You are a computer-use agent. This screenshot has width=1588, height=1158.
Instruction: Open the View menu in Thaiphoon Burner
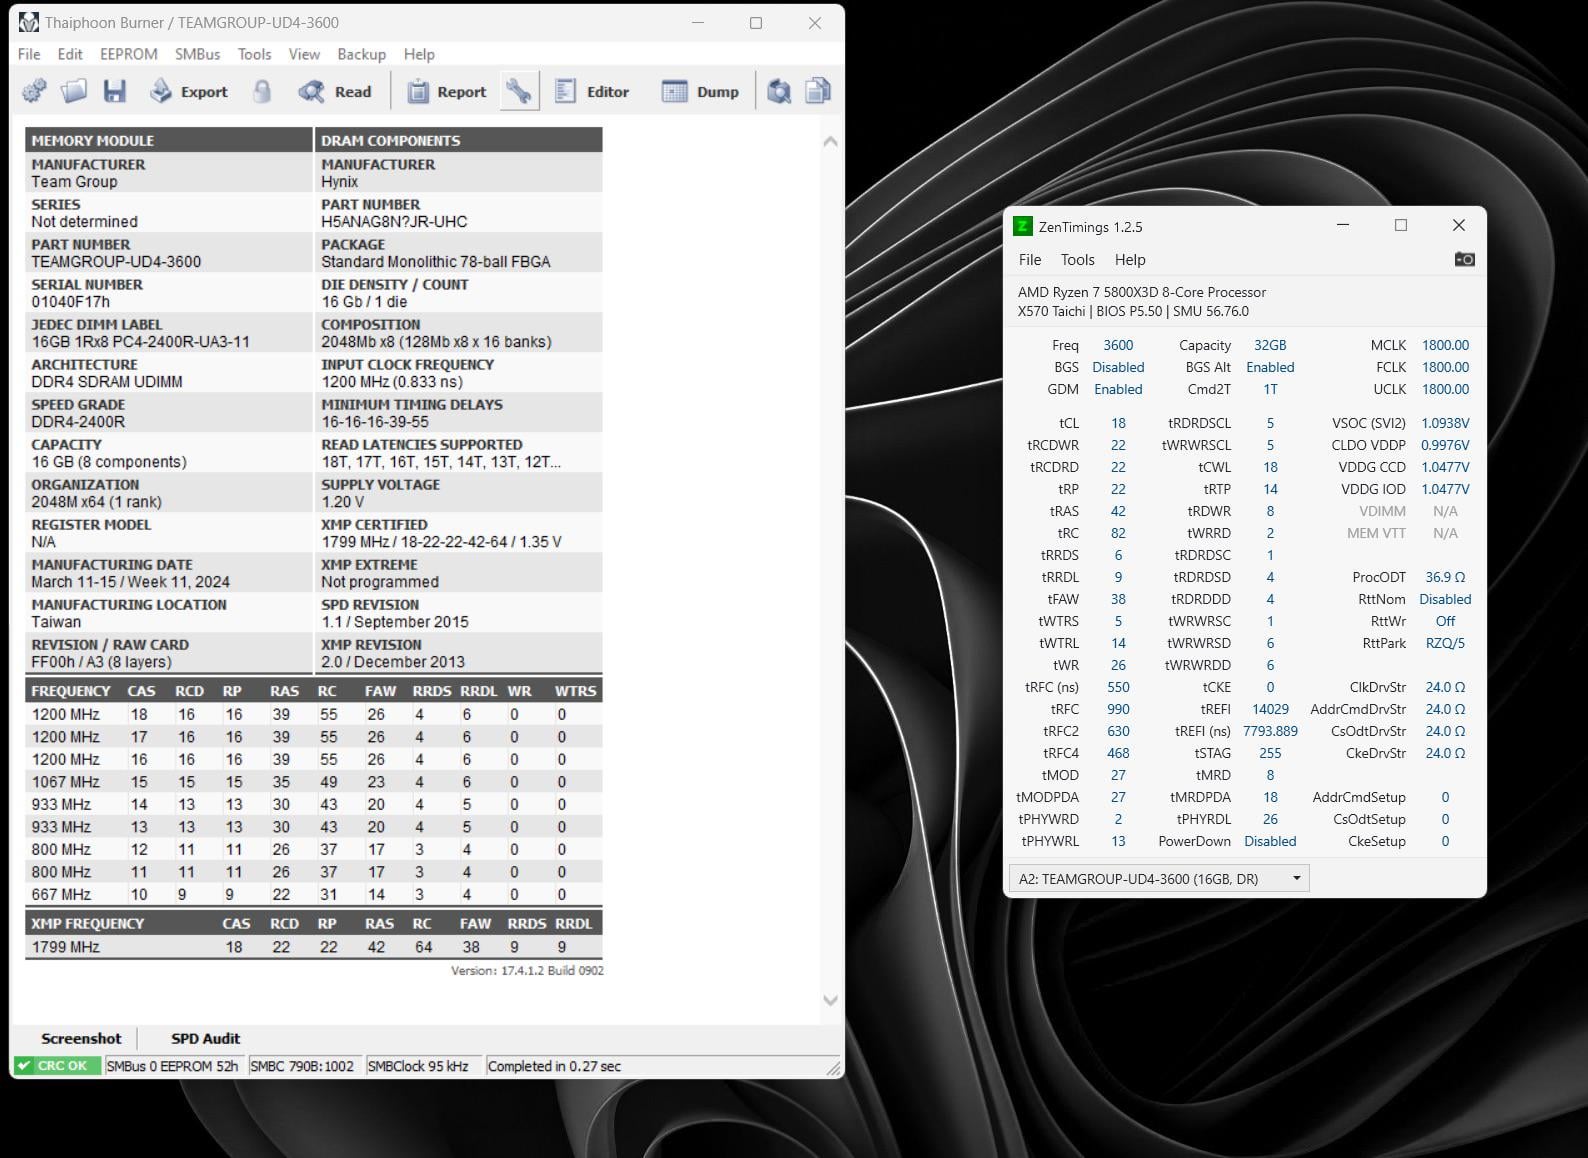(304, 54)
